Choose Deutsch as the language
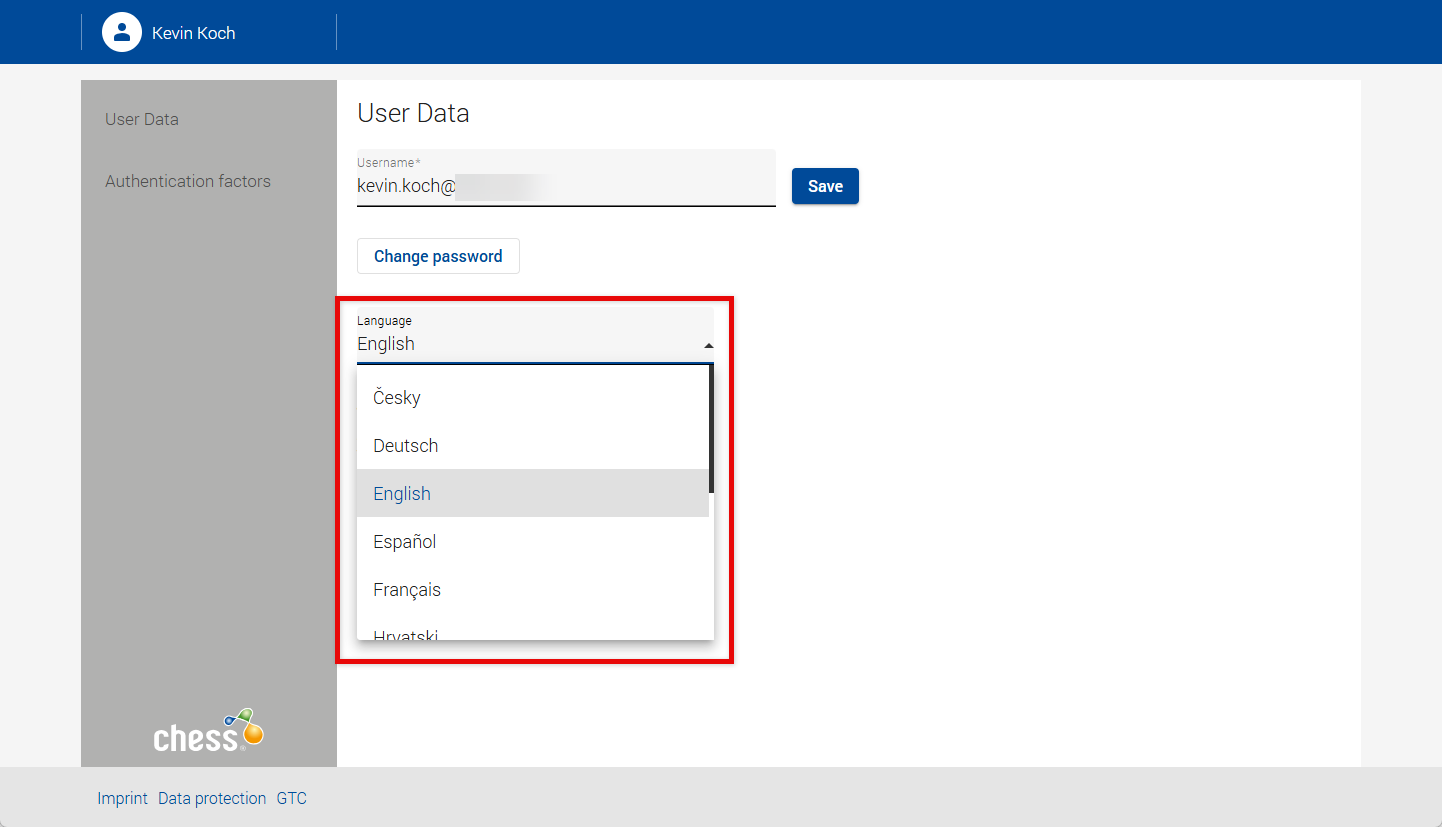 (406, 445)
